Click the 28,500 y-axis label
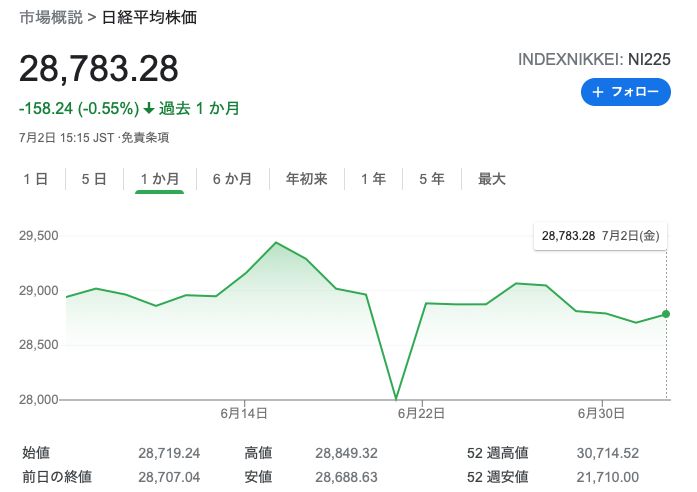 [x=39, y=345]
